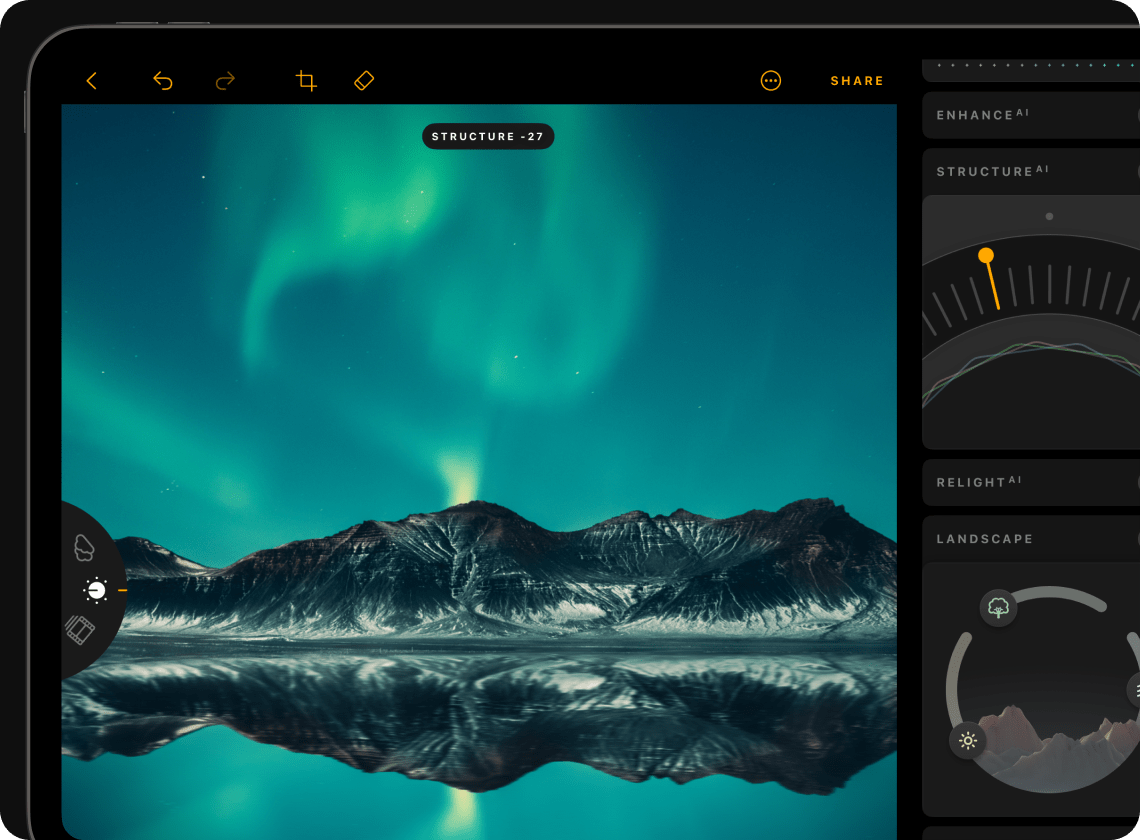Select the cloud icon in the side wheel

pos(85,547)
